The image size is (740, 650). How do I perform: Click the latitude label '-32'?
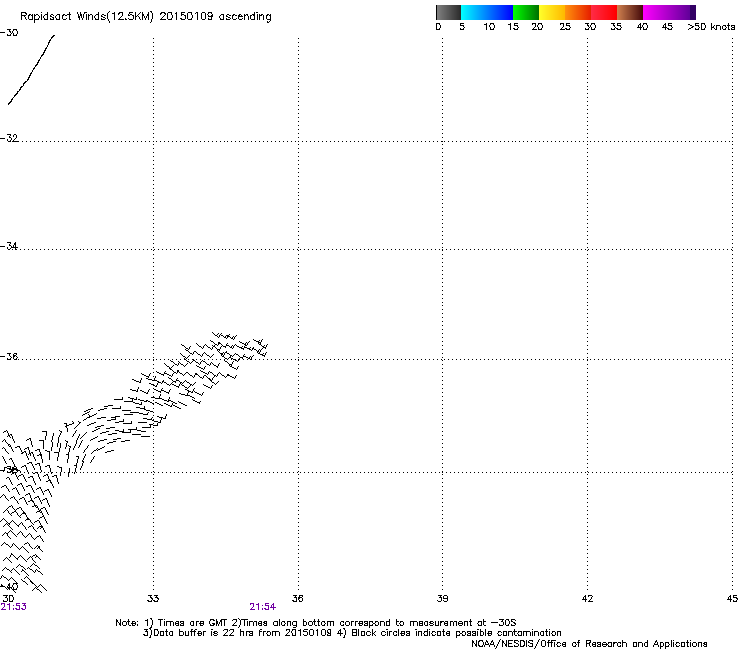click(x=9, y=138)
